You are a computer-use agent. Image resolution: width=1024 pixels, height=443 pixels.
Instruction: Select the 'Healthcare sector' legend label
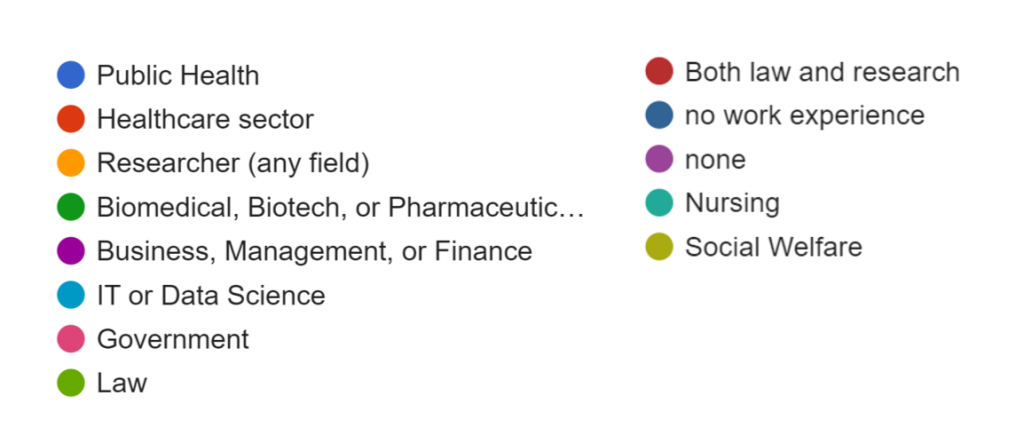pos(205,119)
